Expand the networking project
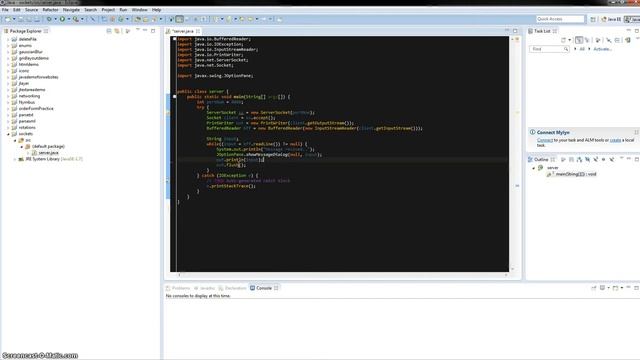This screenshot has width=640, height=360. [8, 96]
